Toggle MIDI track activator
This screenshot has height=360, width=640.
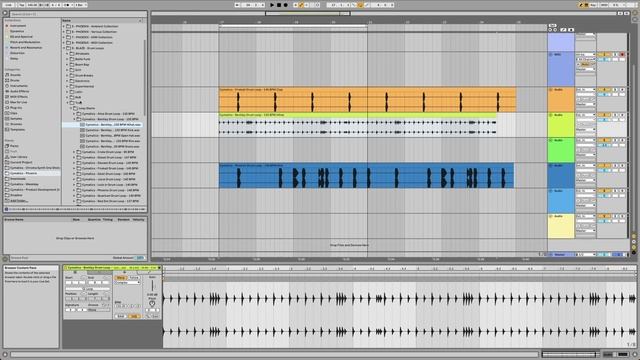(x=603, y=54)
